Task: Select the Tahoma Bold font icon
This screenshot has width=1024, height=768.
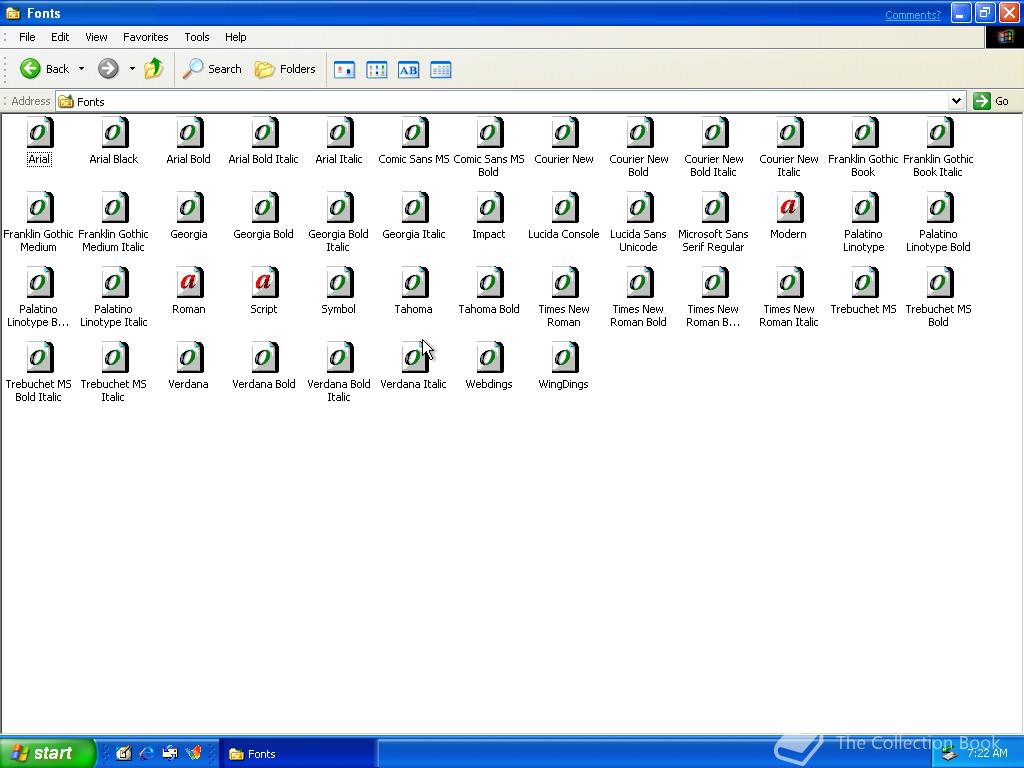Action: click(489, 283)
